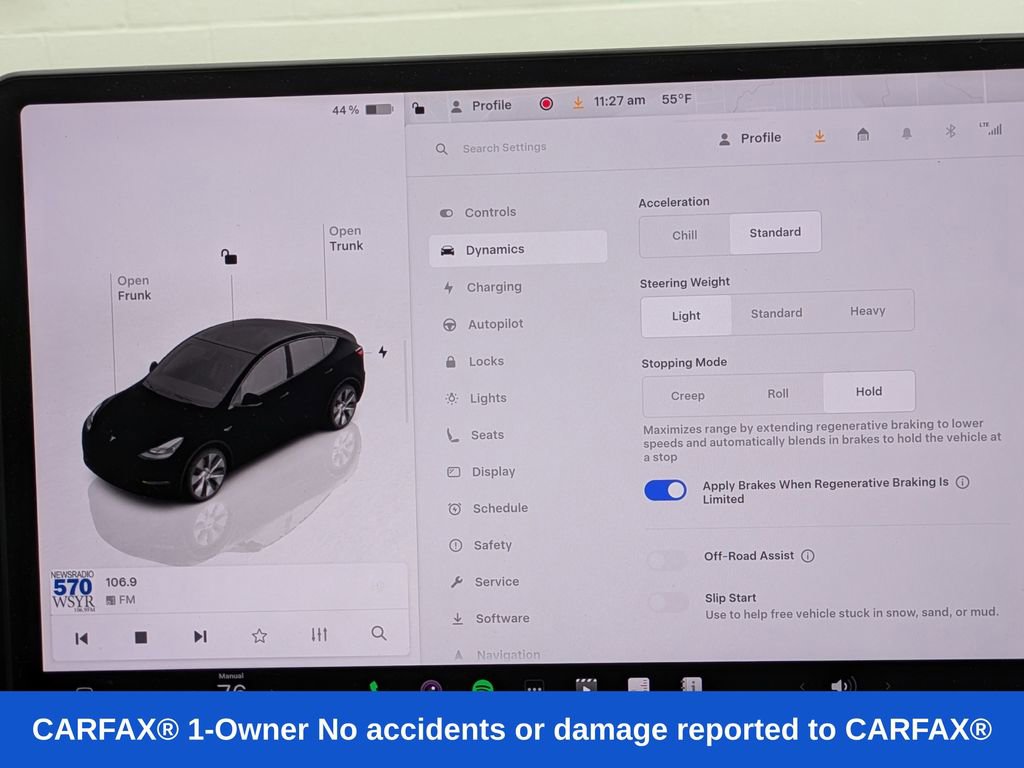The width and height of the screenshot is (1024, 768).
Task: Tap the 55°F outside temperature
Action: [676, 99]
